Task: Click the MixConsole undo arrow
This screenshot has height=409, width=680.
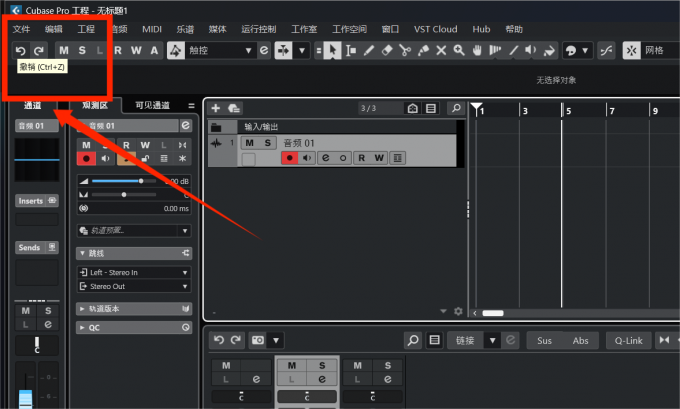Action: [219, 340]
